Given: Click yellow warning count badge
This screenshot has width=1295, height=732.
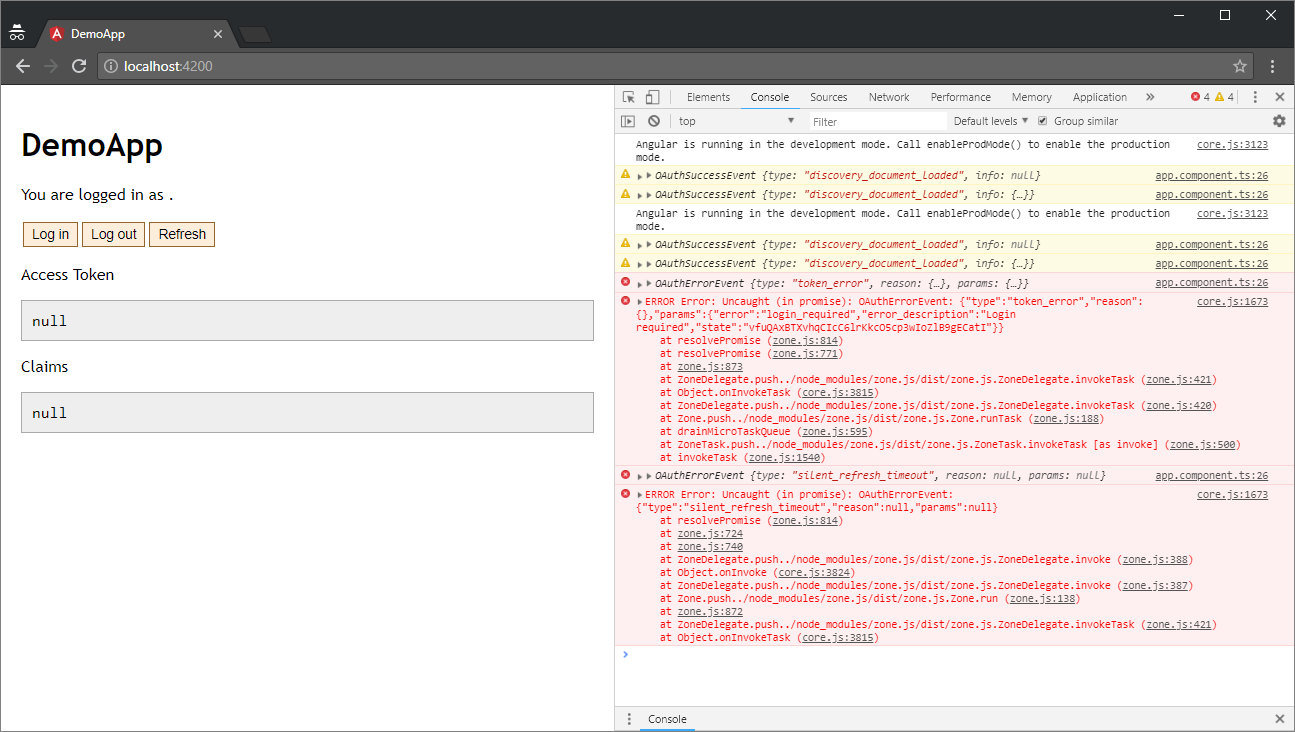Looking at the screenshot, I should [1224, 97].
